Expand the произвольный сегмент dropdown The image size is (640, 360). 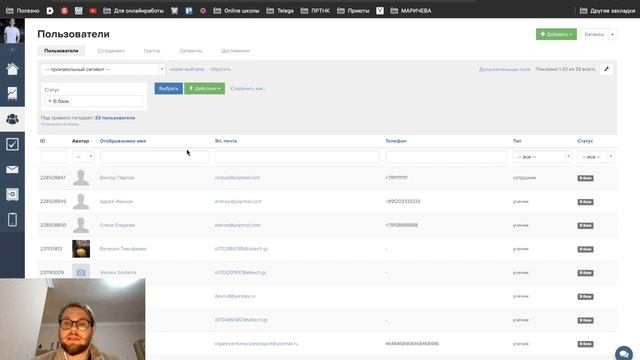click(103, 69)
